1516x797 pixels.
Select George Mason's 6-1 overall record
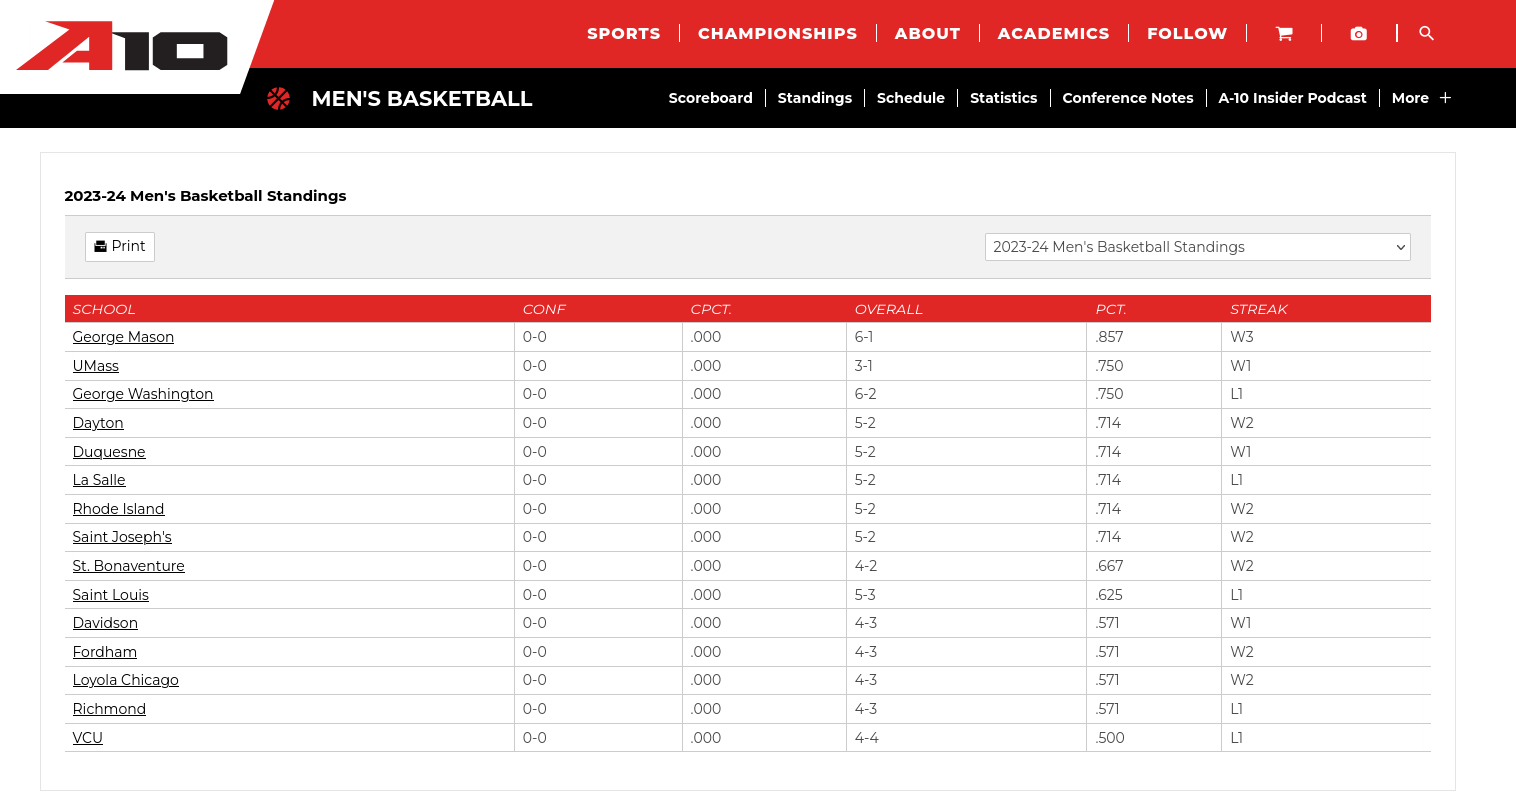click(864, 337)
